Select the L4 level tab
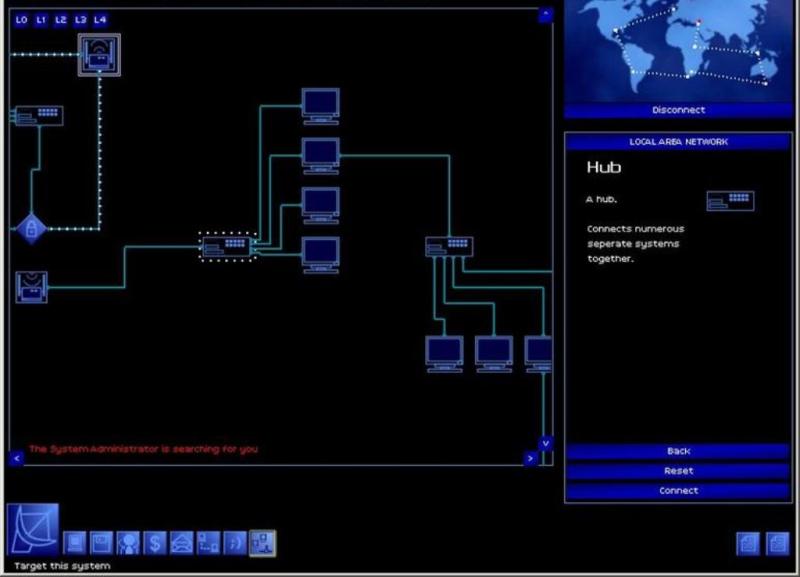800x577 pixels. pyautogui.click(x=100, y=19)
